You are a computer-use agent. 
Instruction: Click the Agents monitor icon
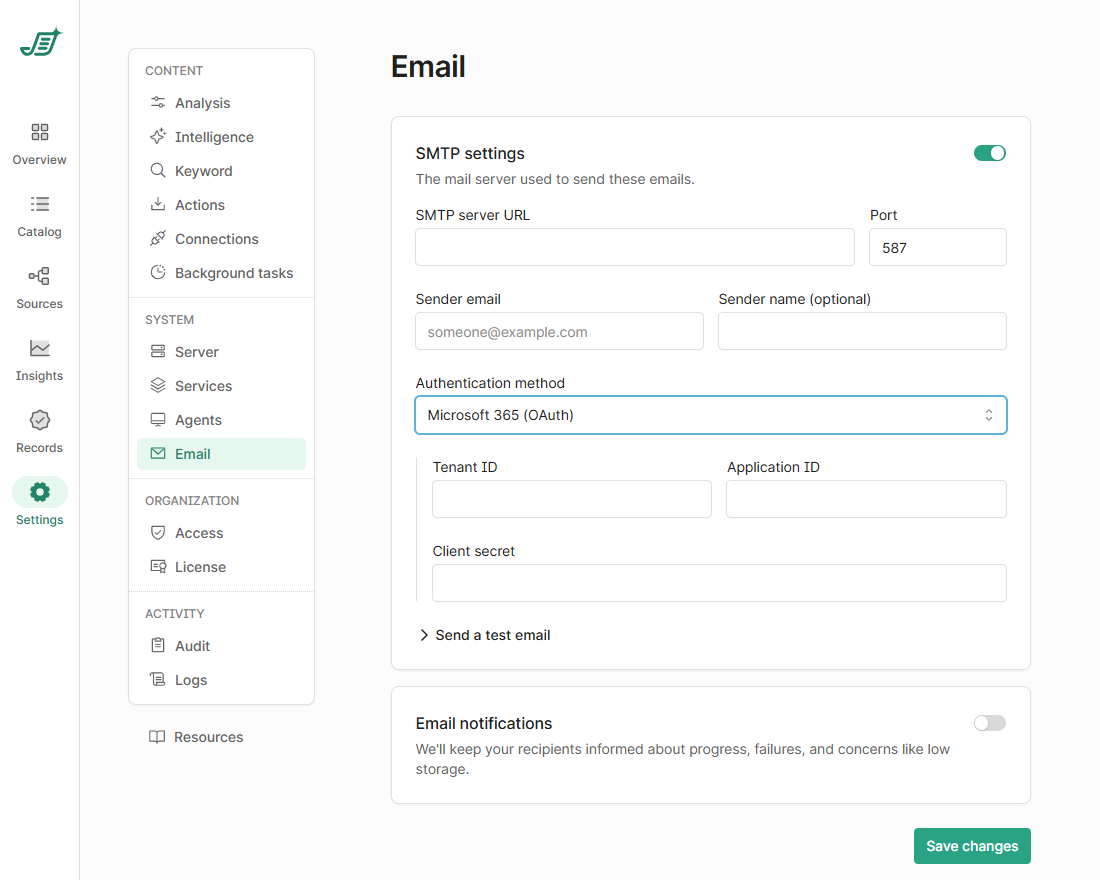[158, 420]
